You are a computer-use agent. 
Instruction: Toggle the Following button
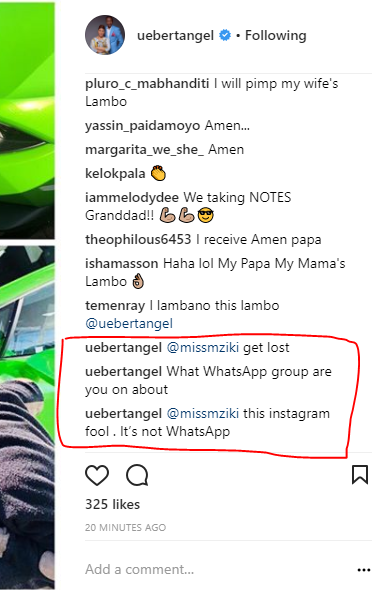(275, 35)
